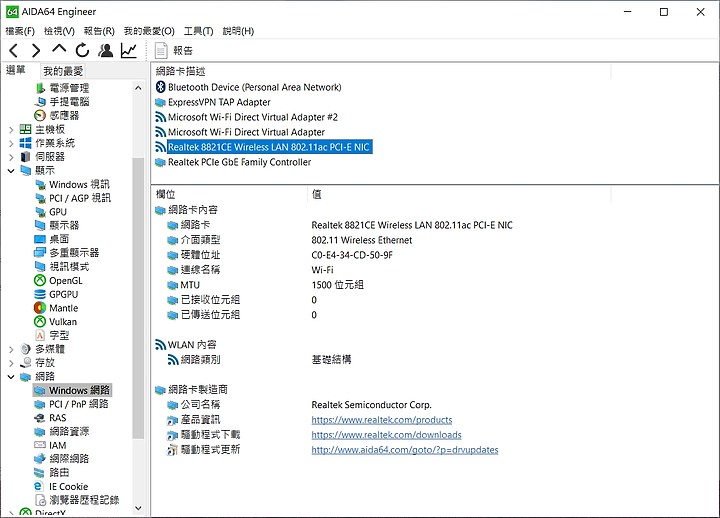The width and height of the screenshot is (720, 518).
Task: Collapse the 網路 tree node
Action: click(x=11, y=377)
